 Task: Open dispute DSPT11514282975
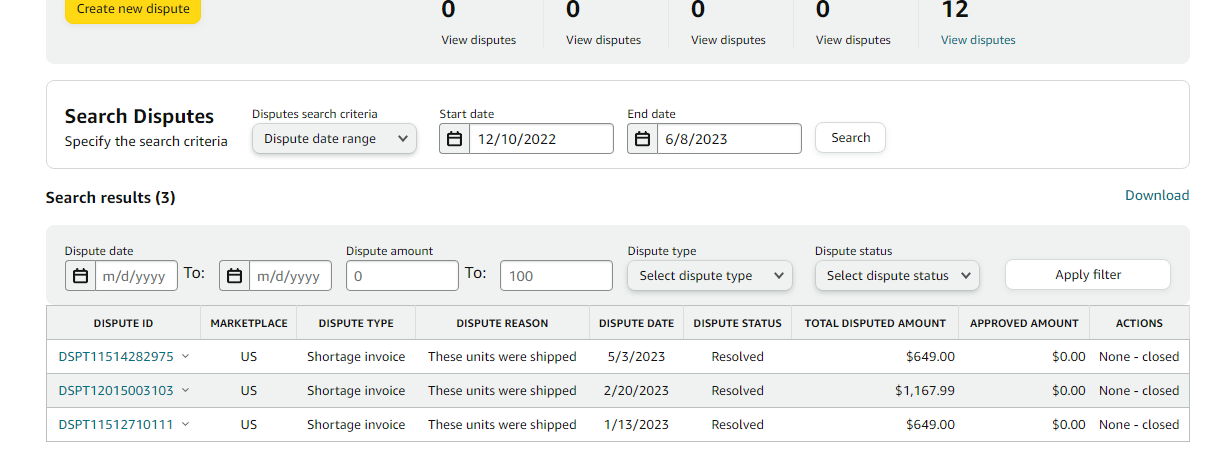coord(116,357)
